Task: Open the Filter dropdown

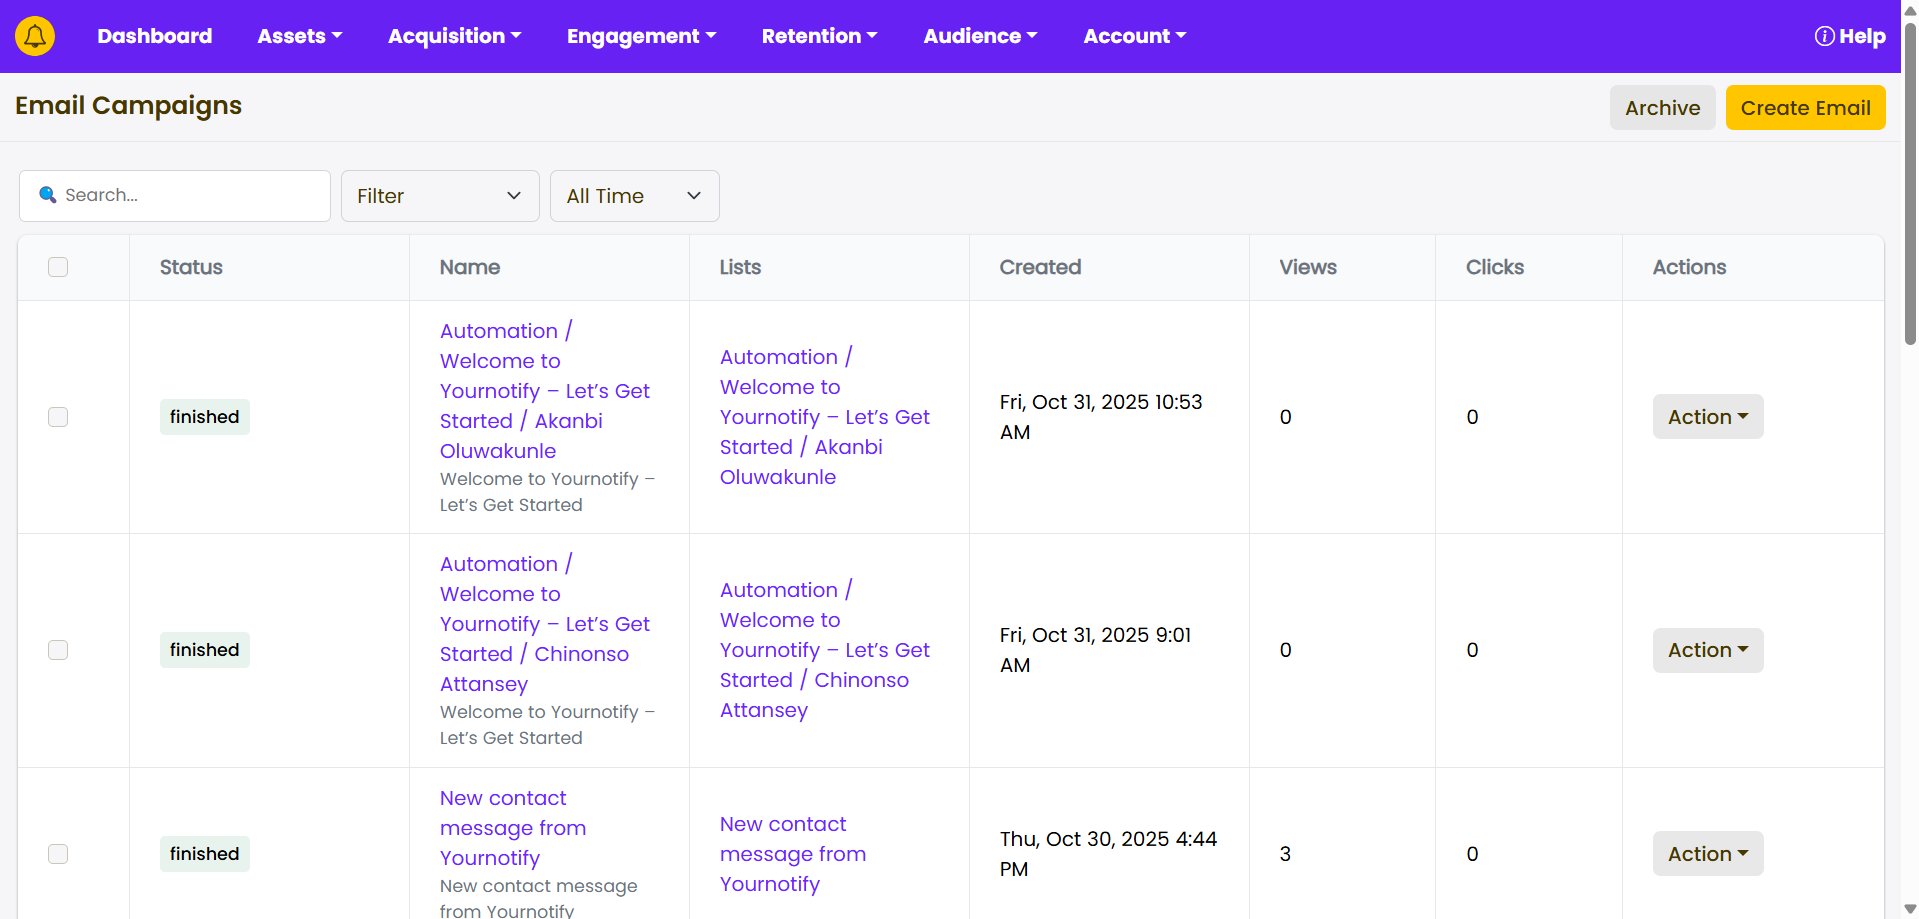Action: point(439,196)
